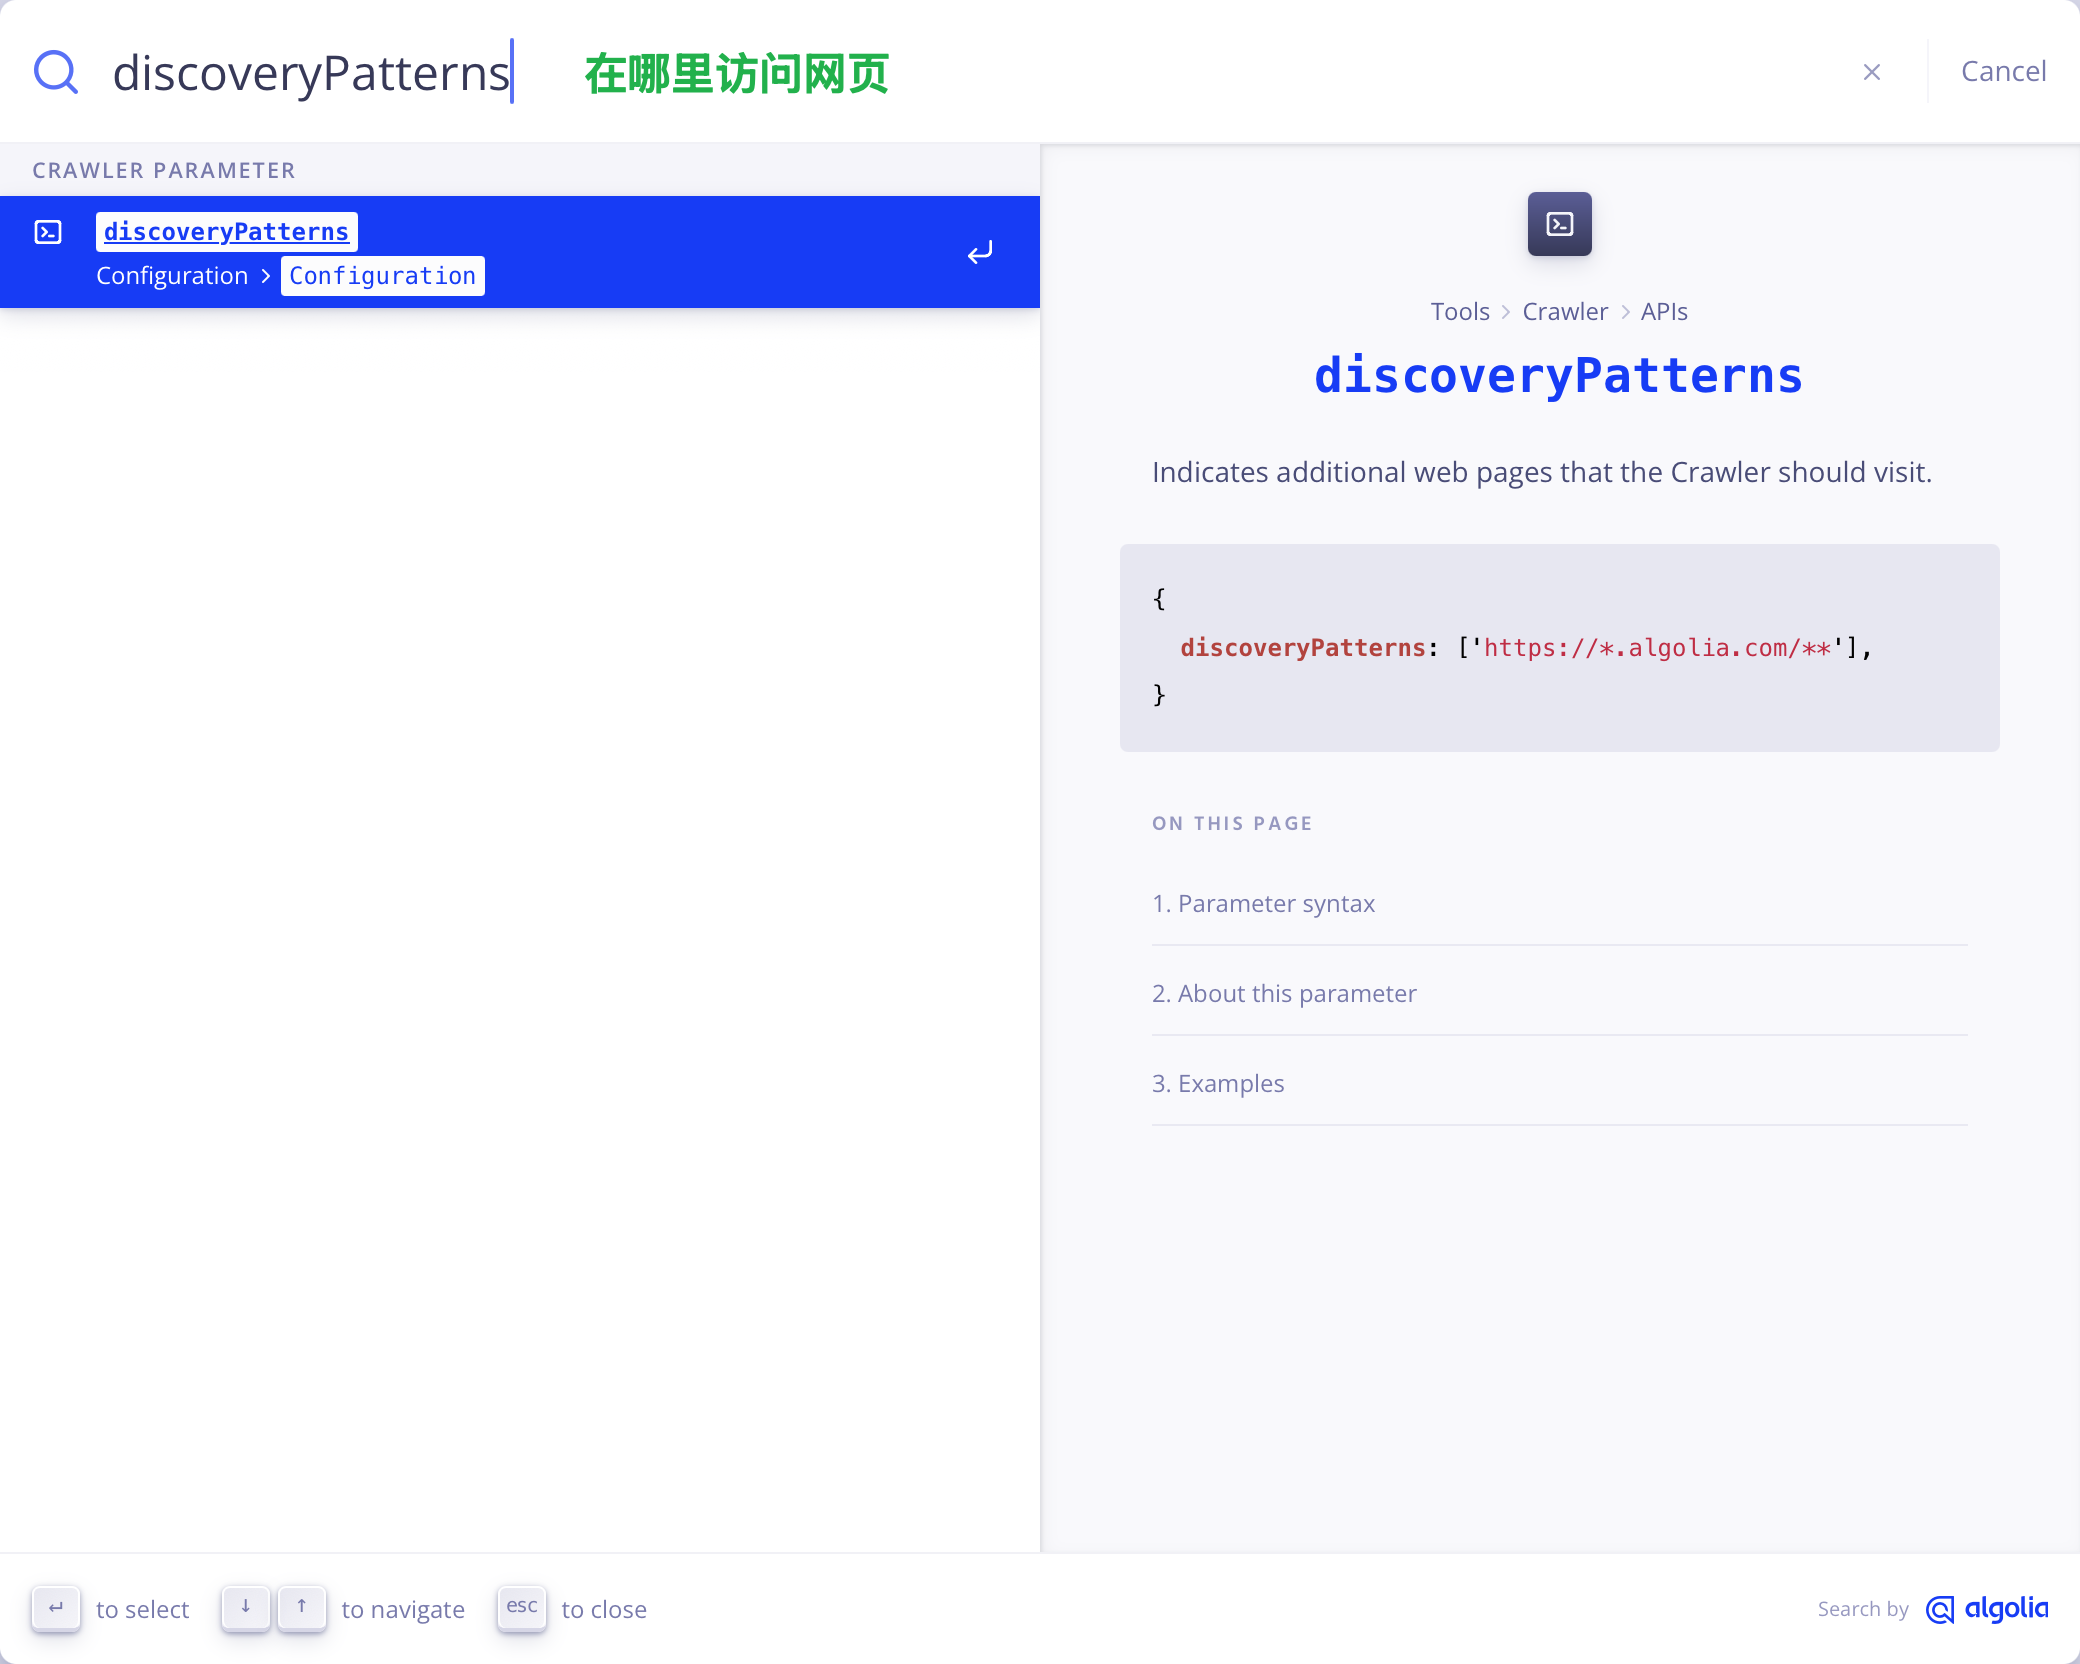Open the Algolia logo link

tap(1987, 1609)
